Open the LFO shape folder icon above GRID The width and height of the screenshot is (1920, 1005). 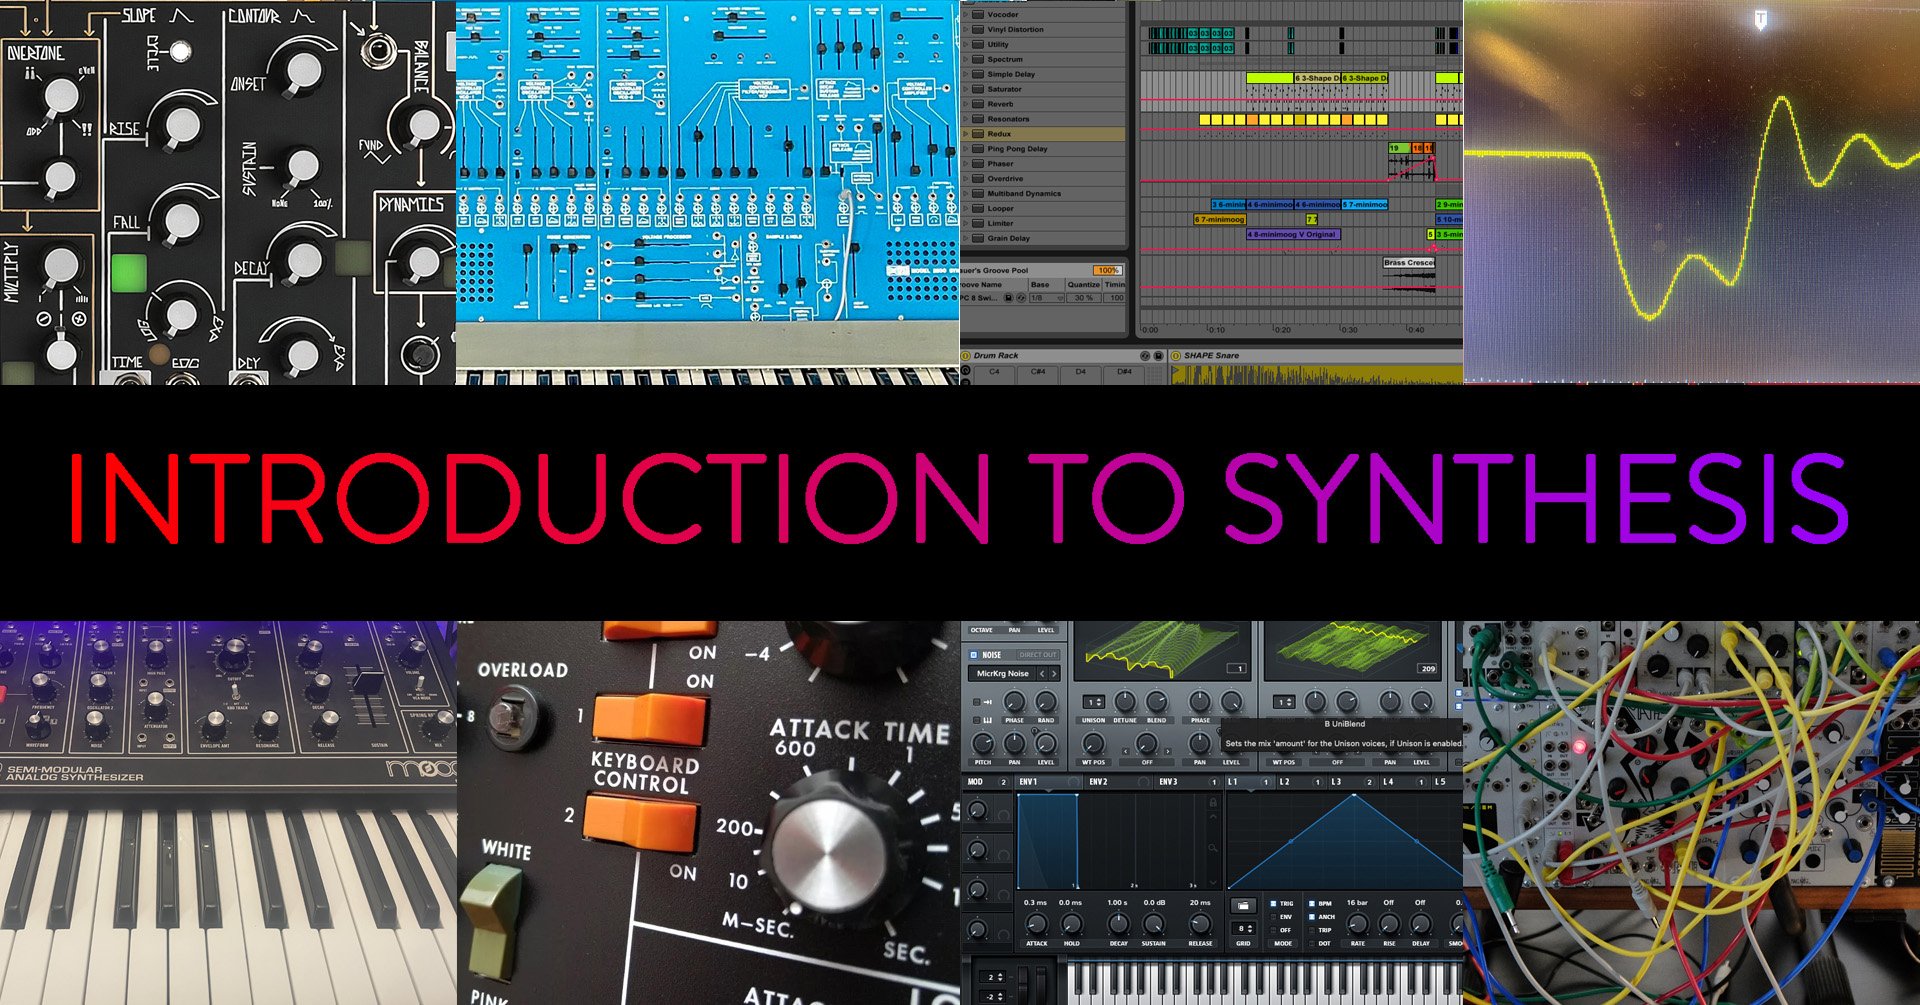(x=1243, y=905)
